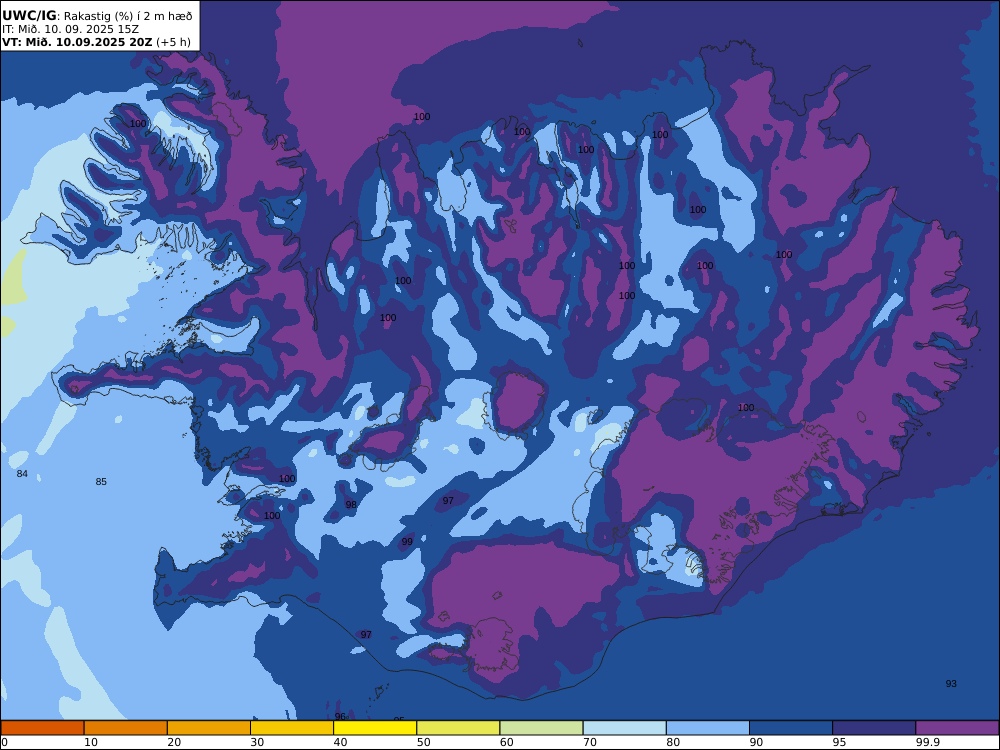Click the "VT: Mið. 10.09.2025 20Z" valid time
1000x750 pixels.
click(x=77, y=42)
